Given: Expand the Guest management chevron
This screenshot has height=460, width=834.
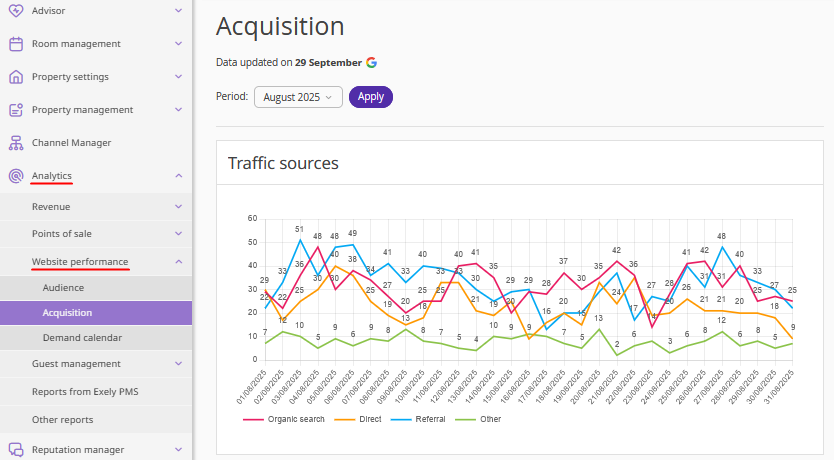Looking at the screenshot, I should pos(178,364).
